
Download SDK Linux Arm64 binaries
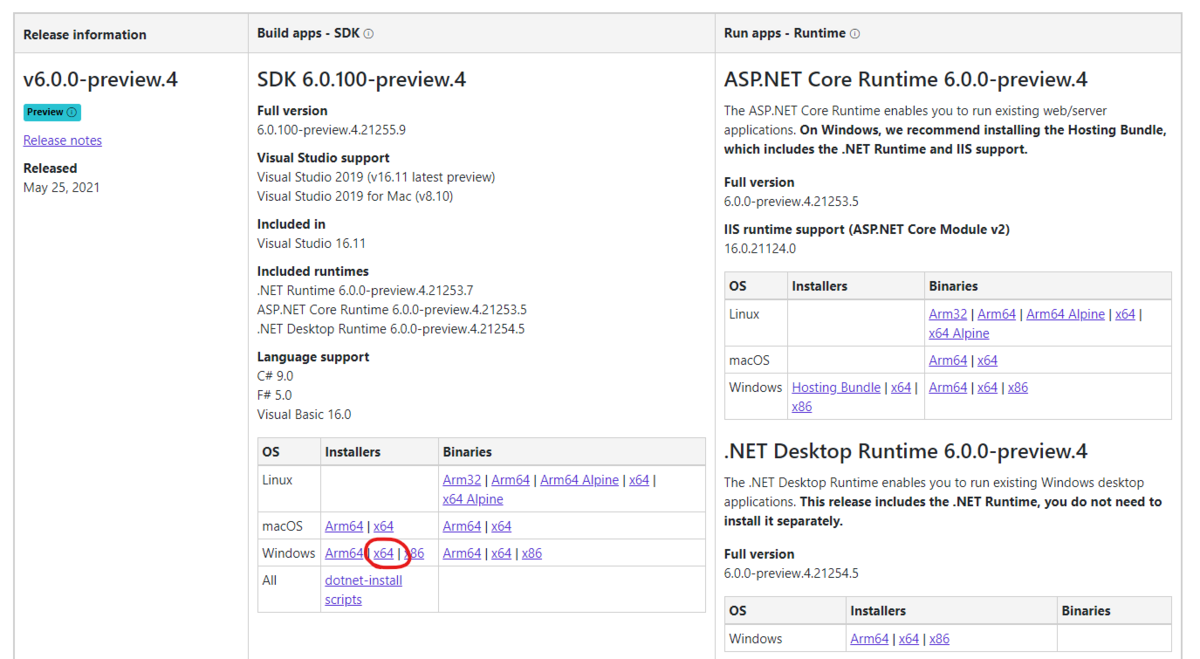pos(510,480)
